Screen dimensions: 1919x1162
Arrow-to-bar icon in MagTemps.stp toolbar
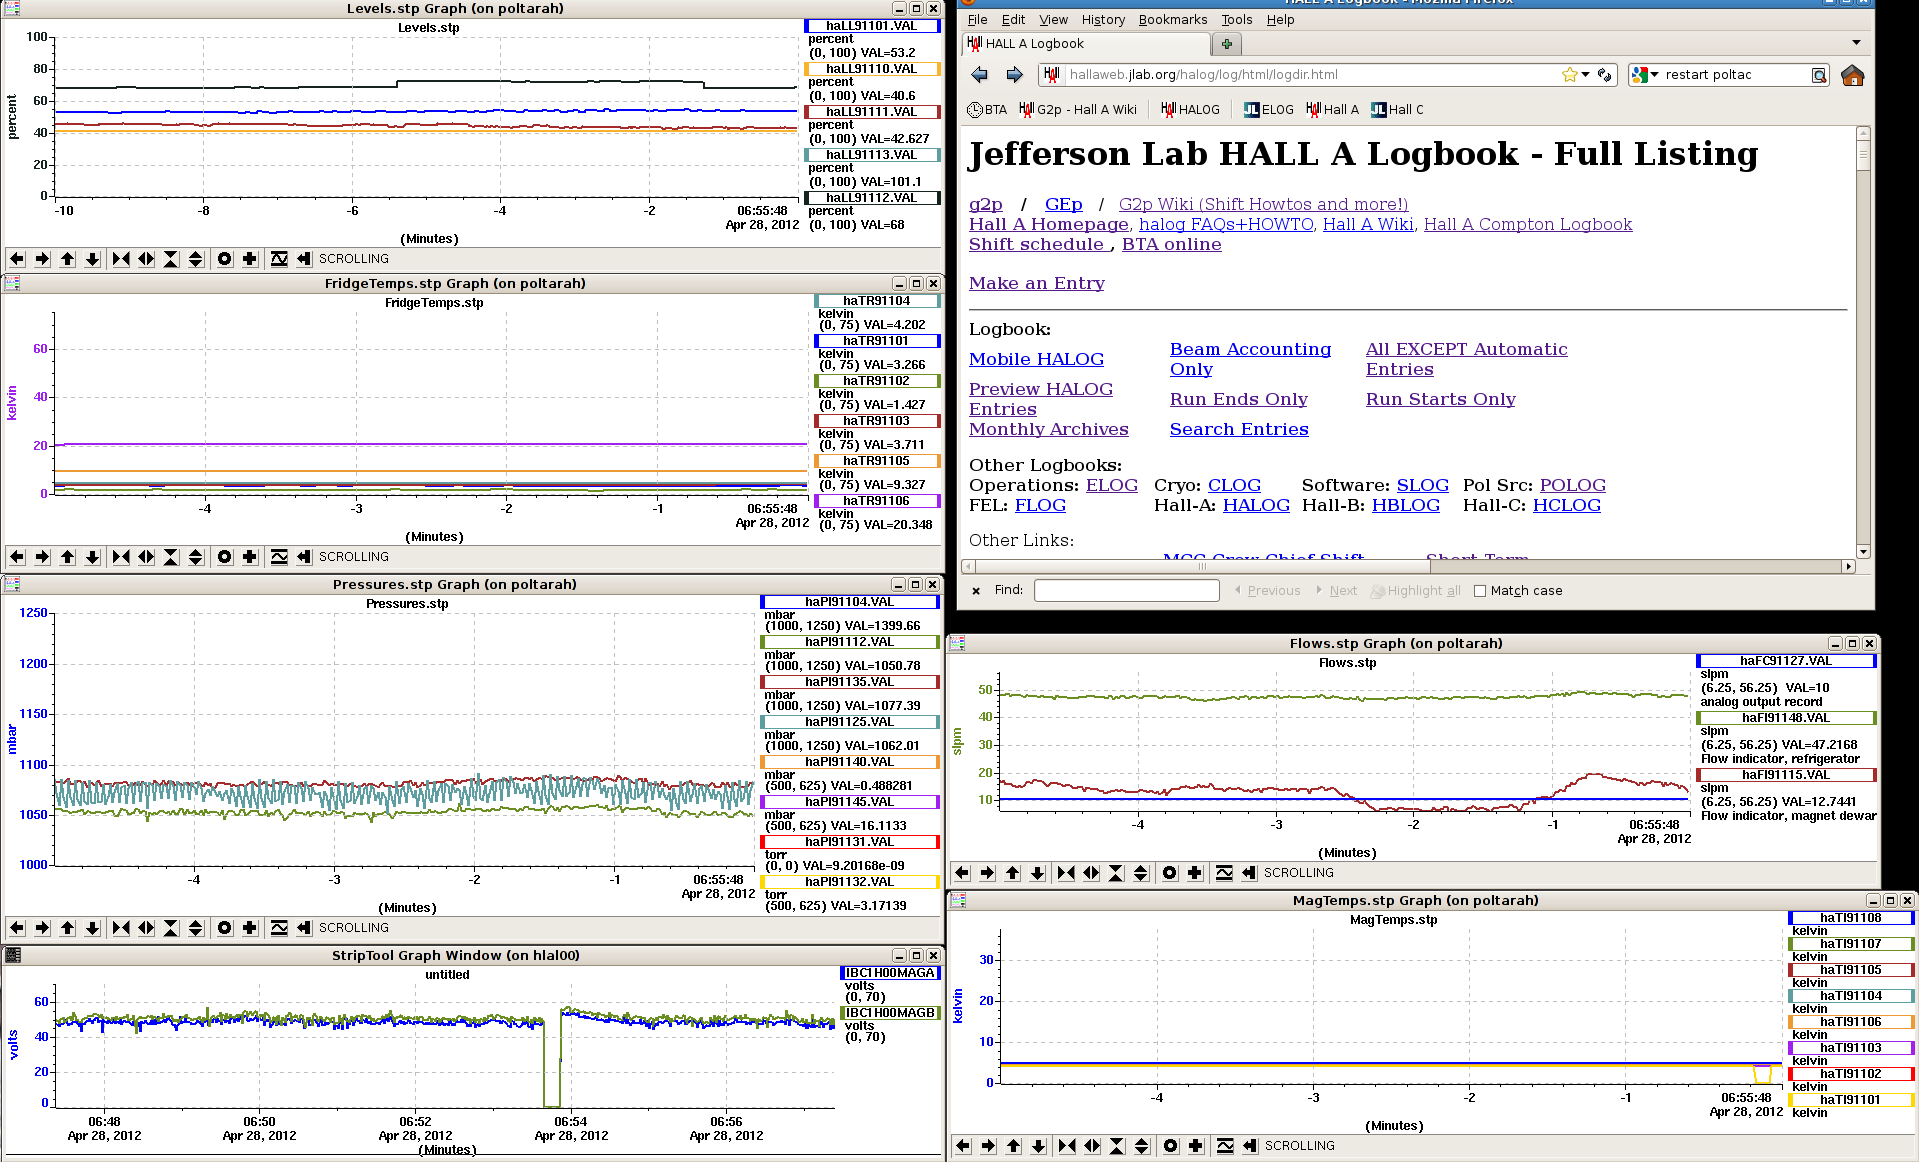pyautogui.click(x=1249, y=1146)
